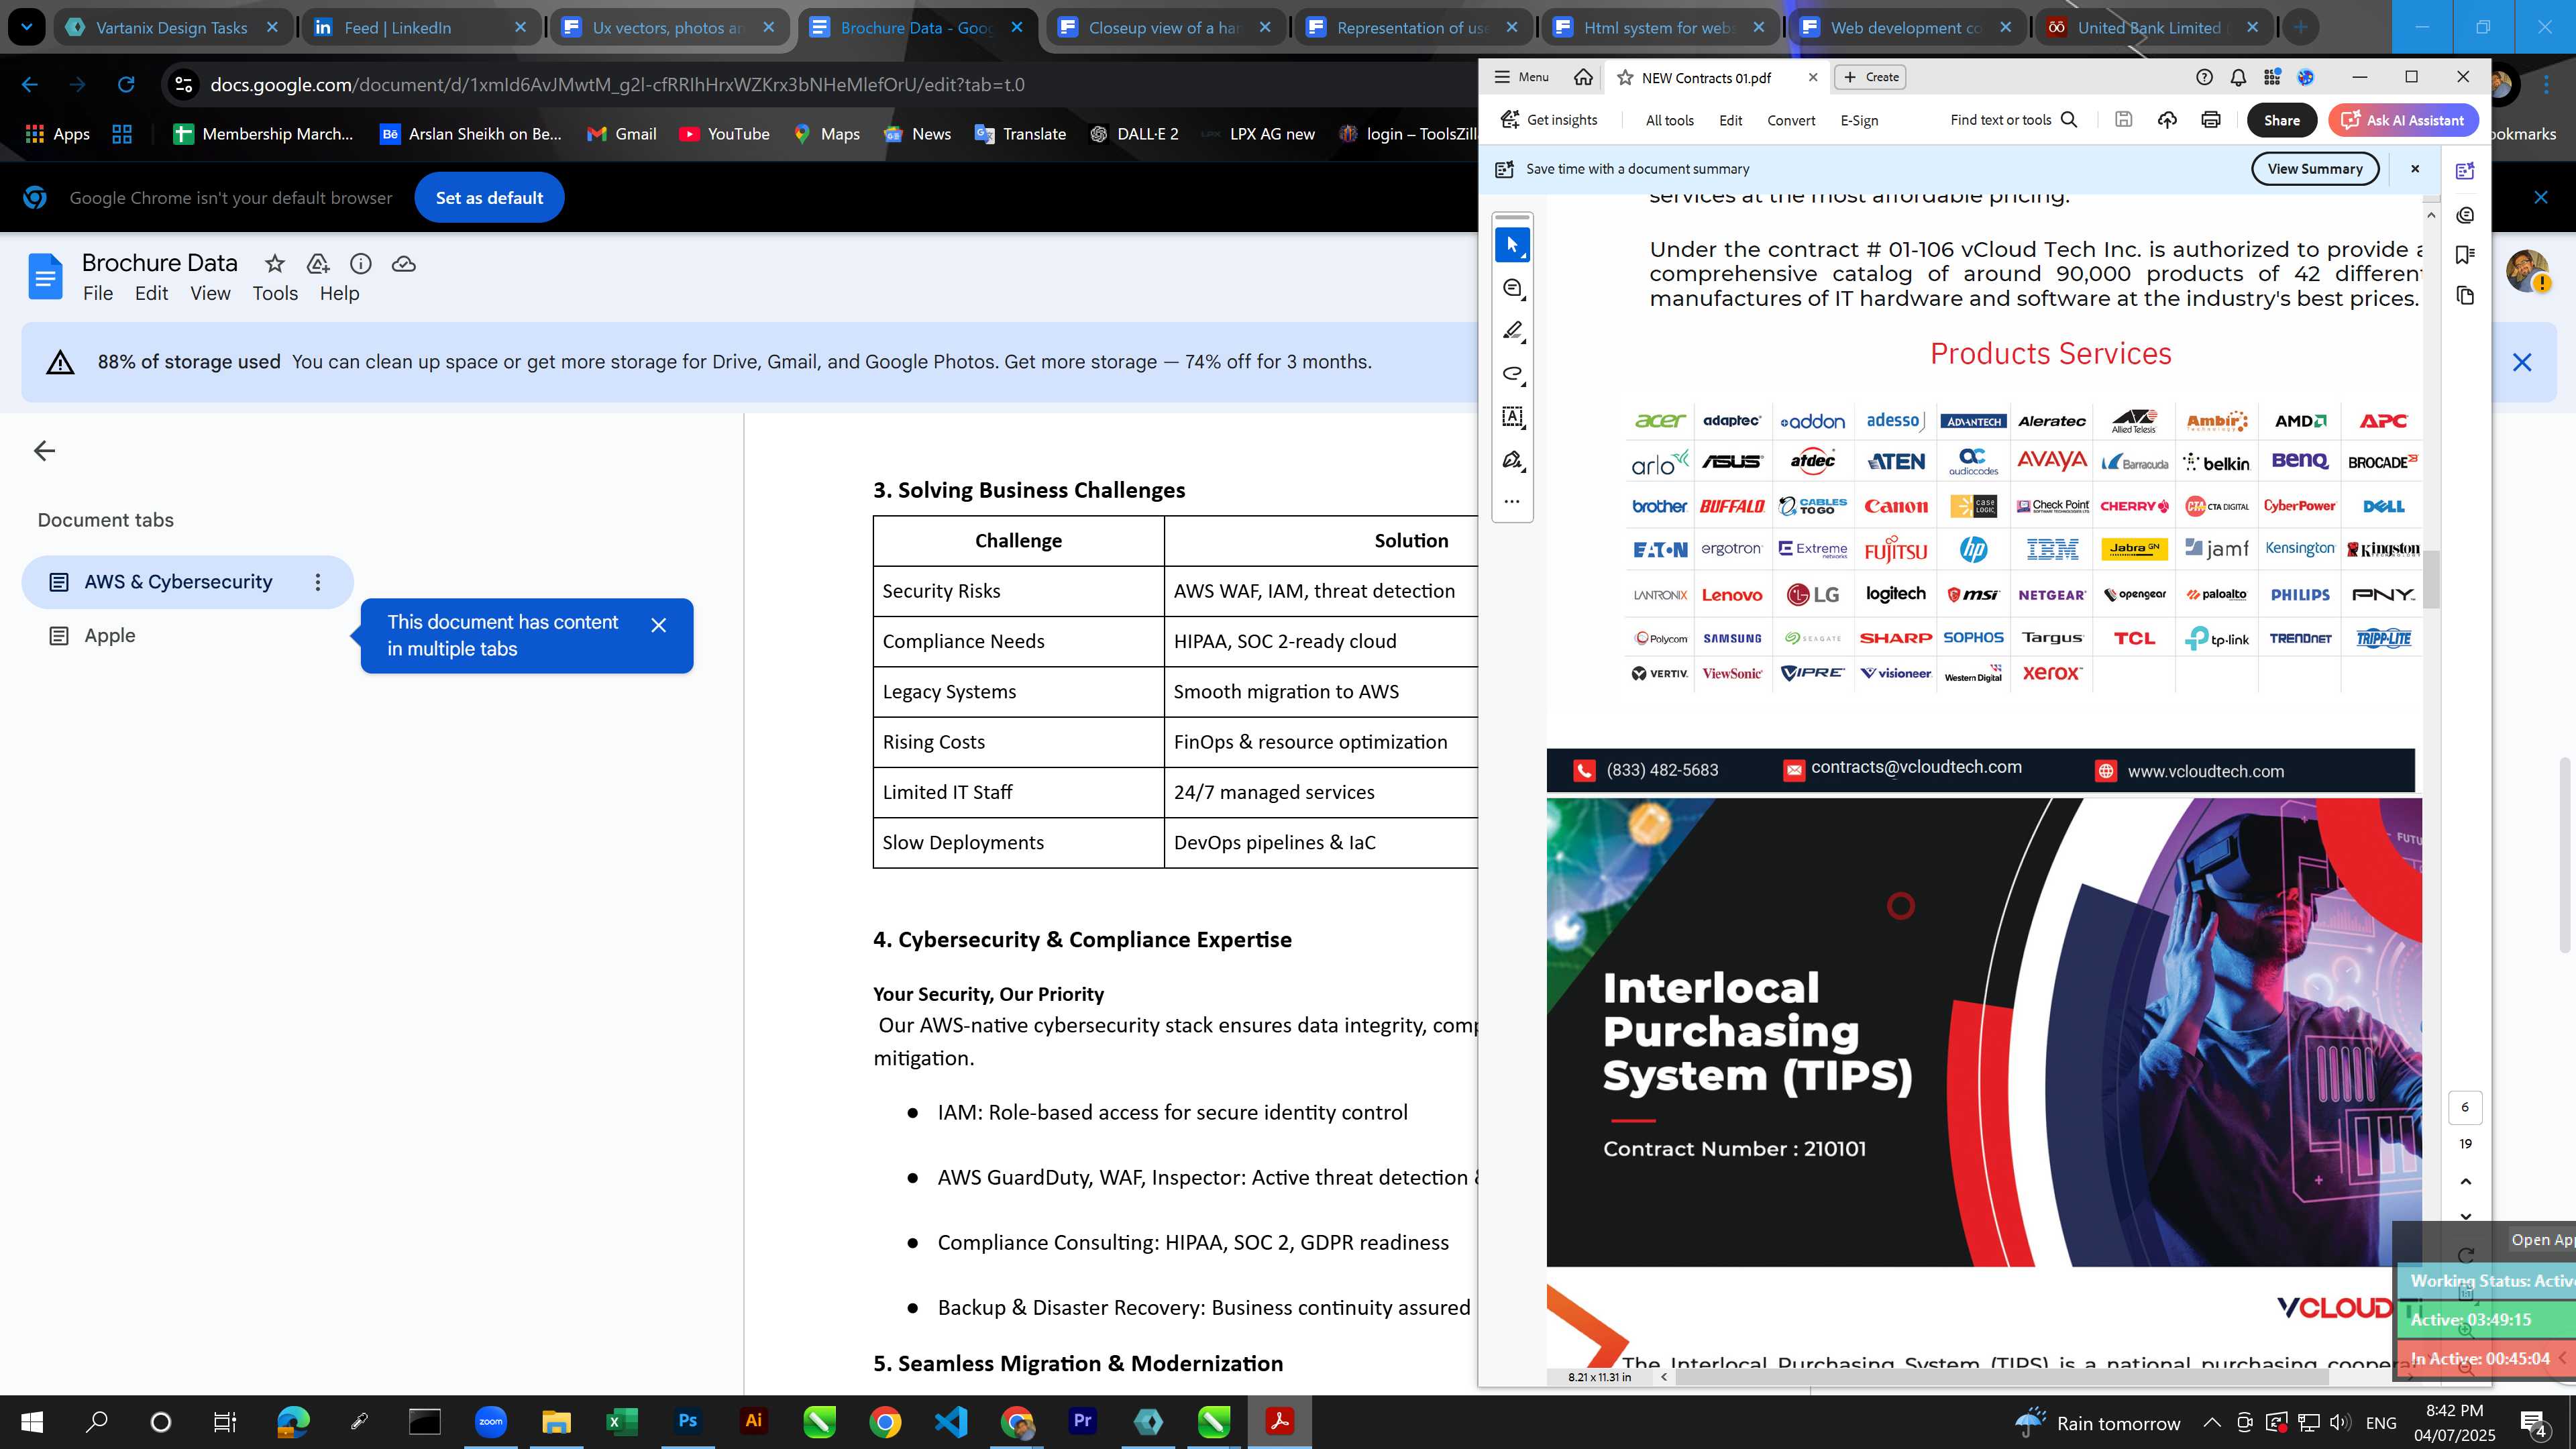Viewport: 2576px width, 1449px height.
Task: Open the Acrobat Menu
Action: click(1521, 77)
